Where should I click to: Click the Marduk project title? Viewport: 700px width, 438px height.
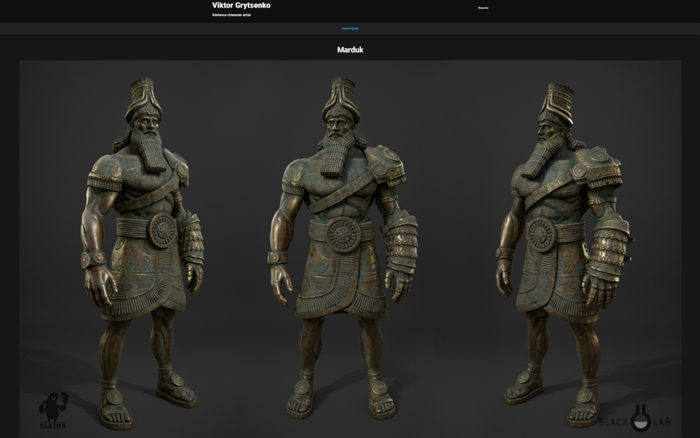350,50
